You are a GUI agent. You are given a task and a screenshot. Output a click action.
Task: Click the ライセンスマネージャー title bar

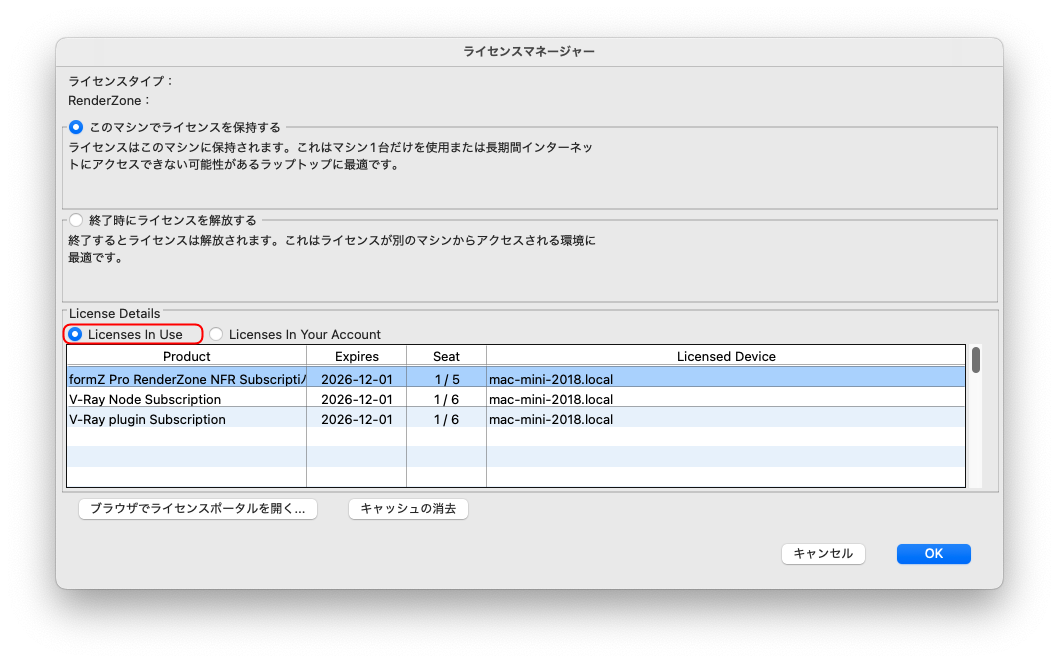529,51
